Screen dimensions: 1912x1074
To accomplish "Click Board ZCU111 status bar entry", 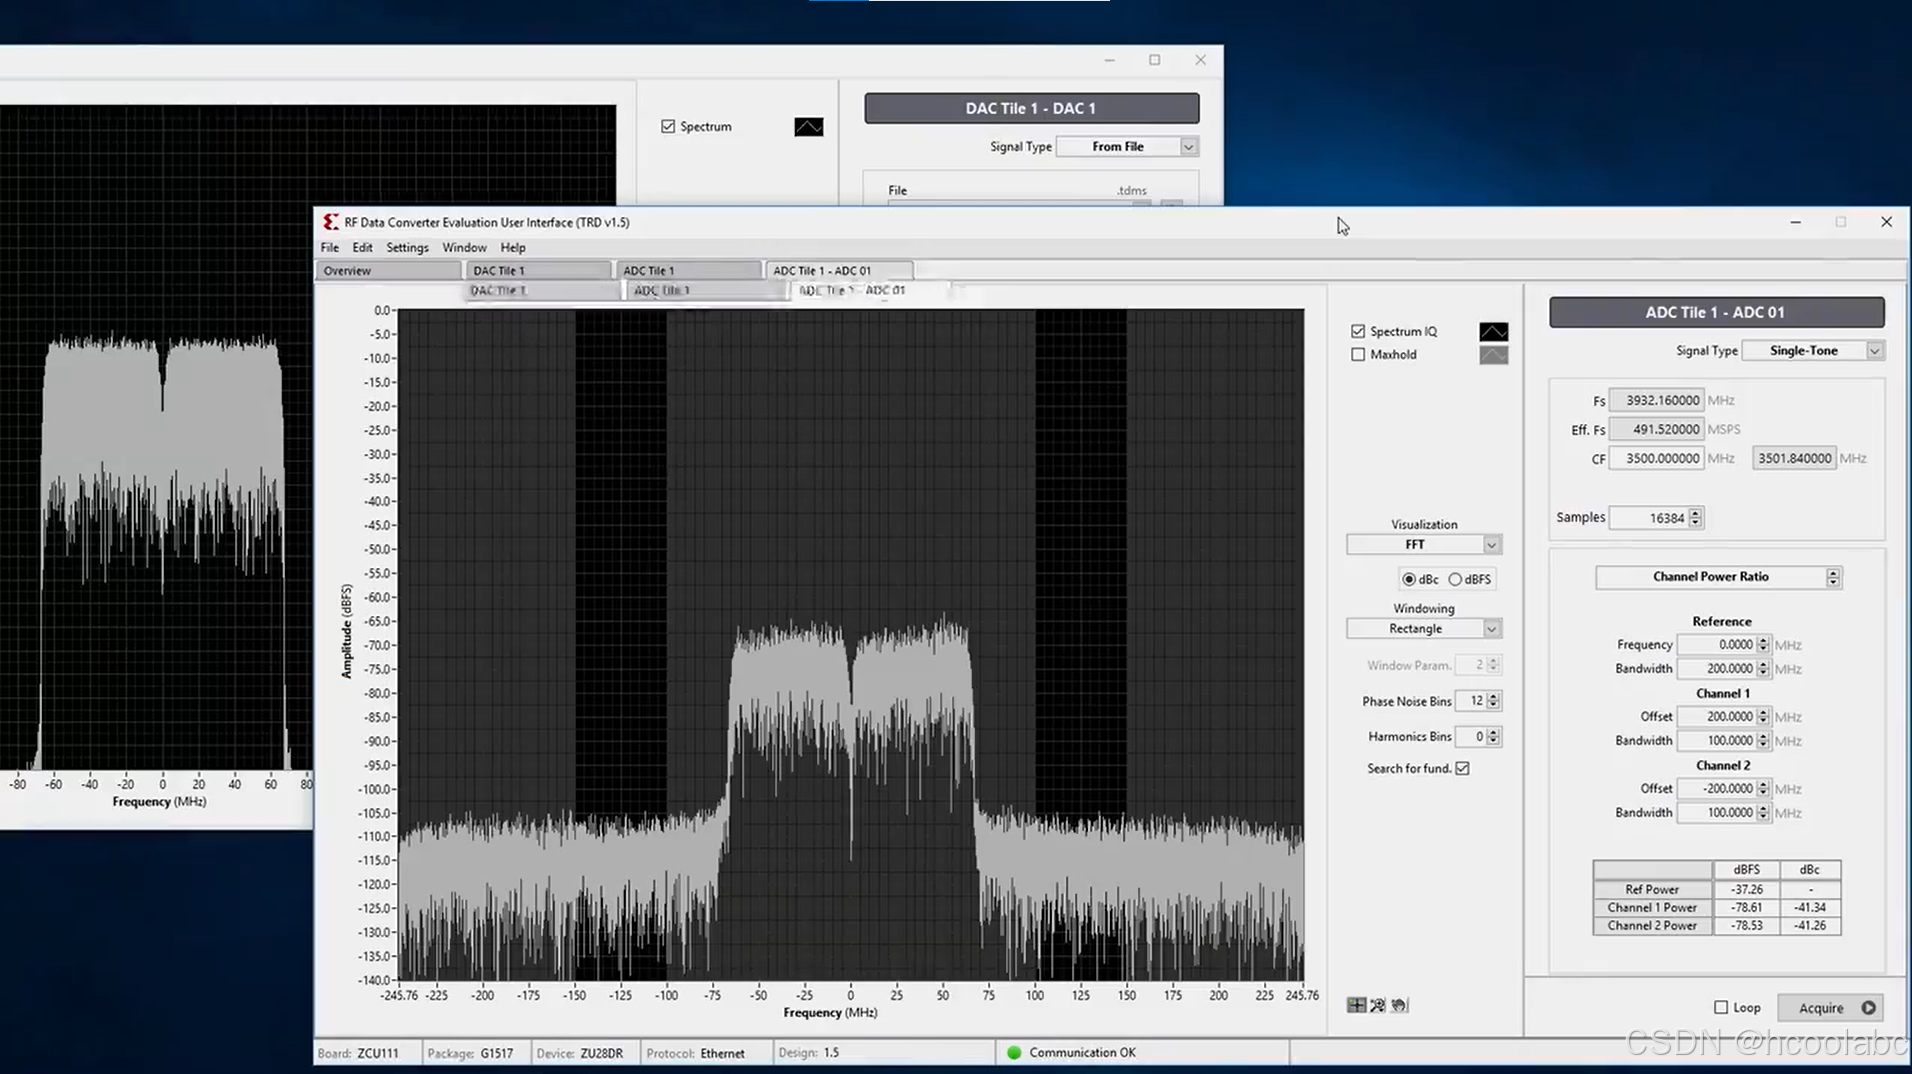I will (x=358, y=1053).
